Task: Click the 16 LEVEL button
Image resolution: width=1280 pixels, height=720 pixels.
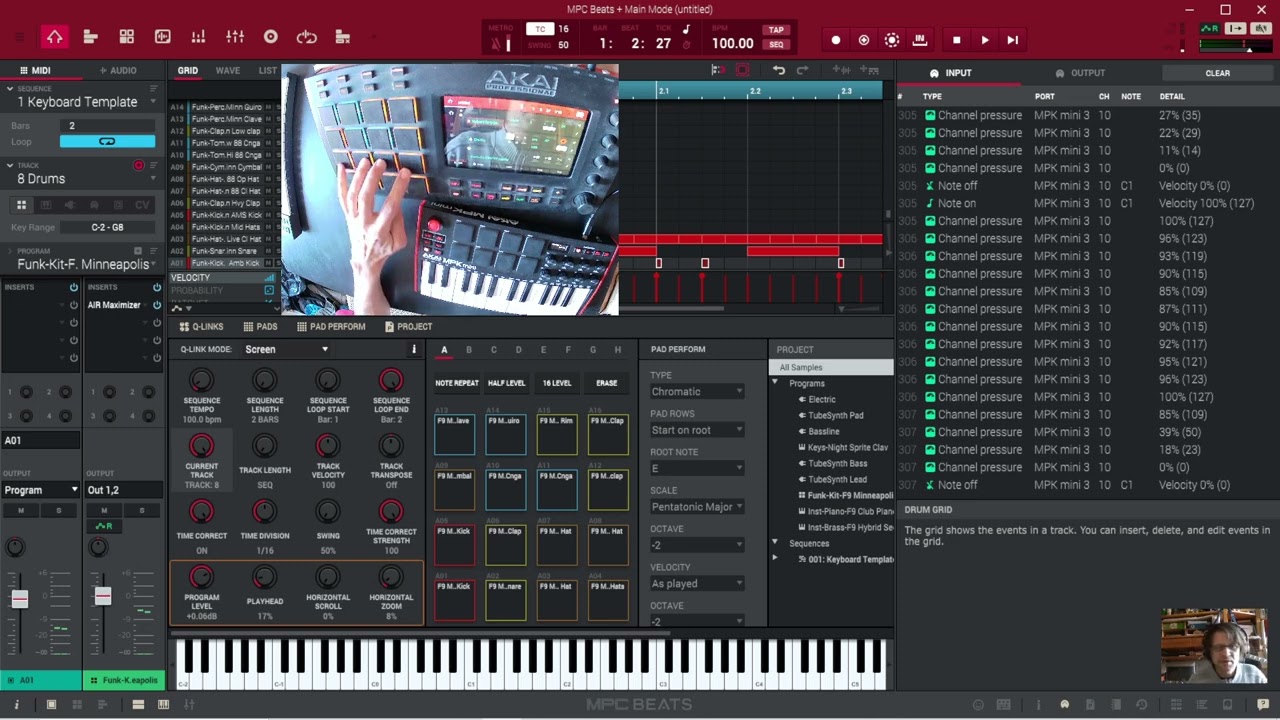Action: click(x=556, y=383)
